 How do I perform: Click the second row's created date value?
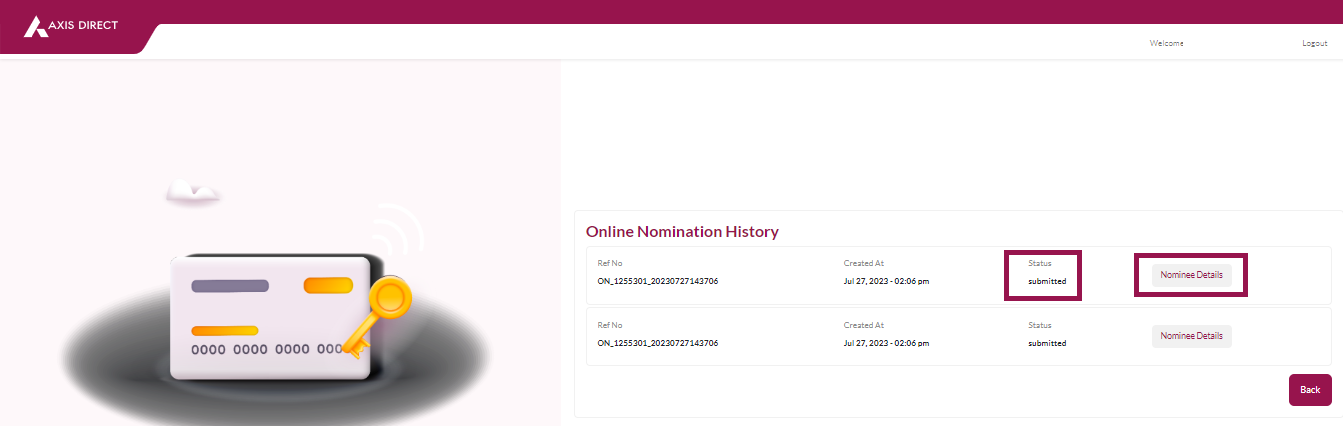coord(886,343)
